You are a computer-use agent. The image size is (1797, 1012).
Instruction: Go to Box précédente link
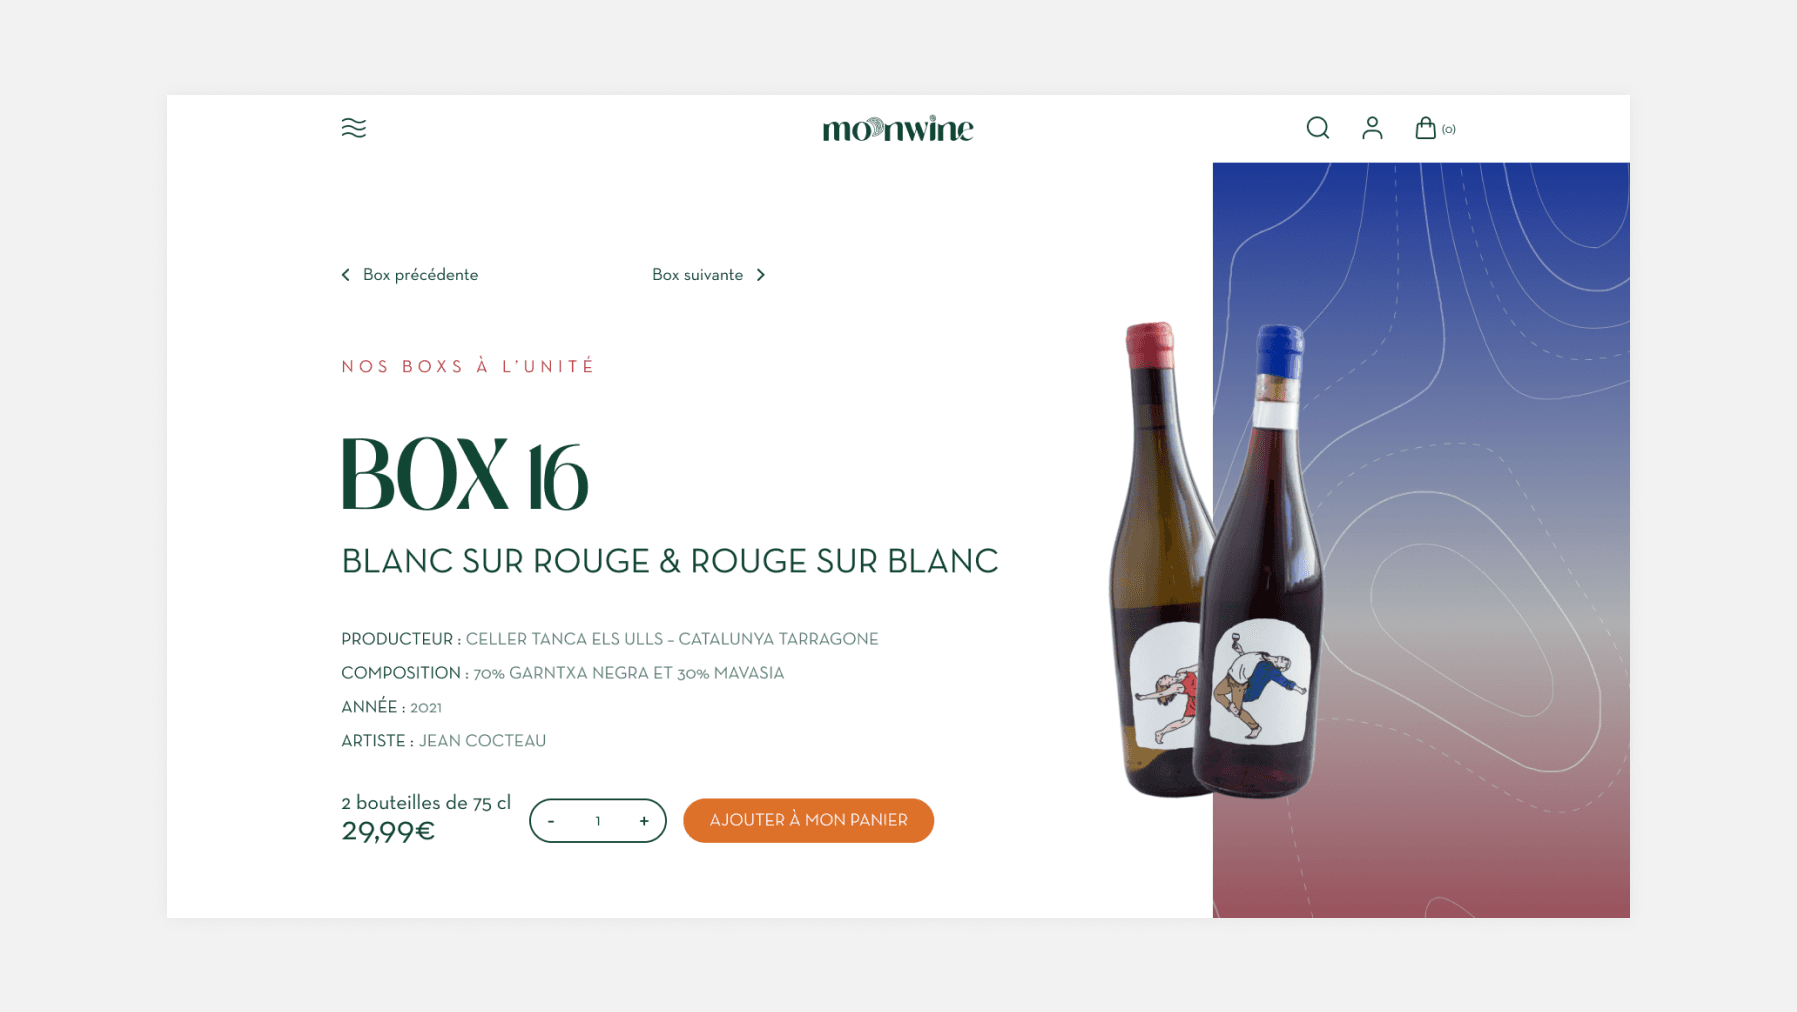tap(420, 275)
